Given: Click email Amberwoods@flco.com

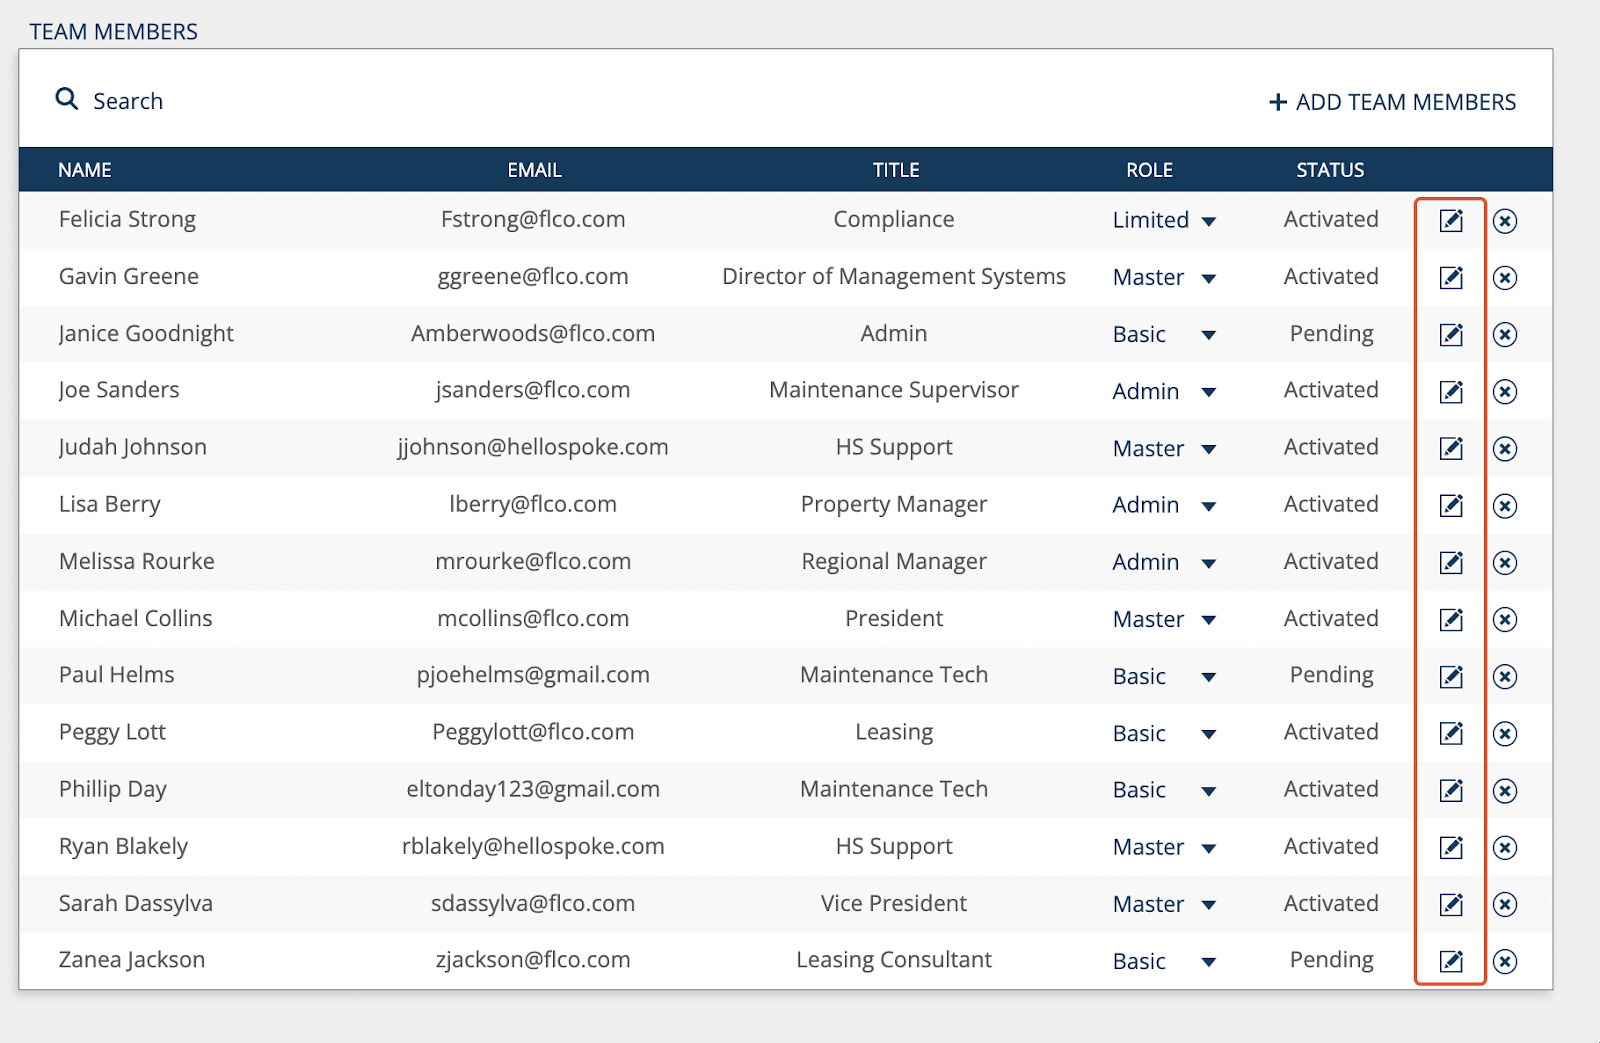Looking at the screenshot, I should [533, 334].
